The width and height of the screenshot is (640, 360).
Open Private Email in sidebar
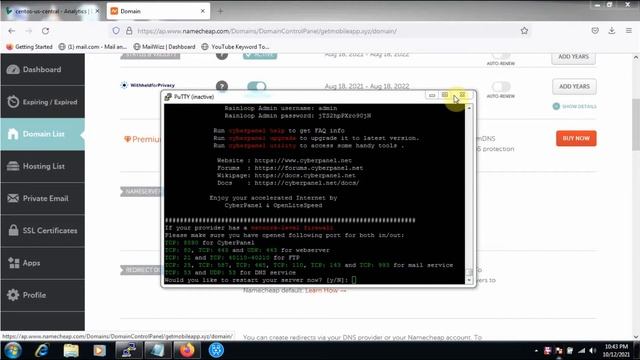coord(42,198)
